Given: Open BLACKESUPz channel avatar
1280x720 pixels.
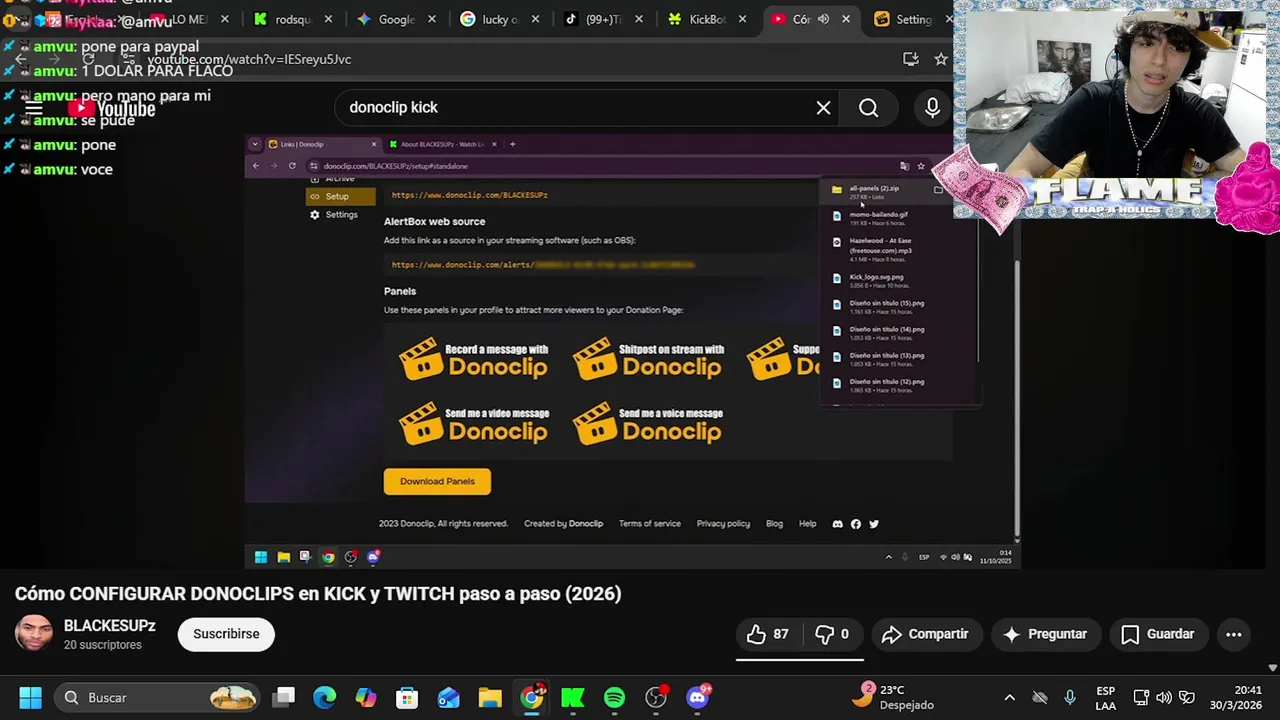Looking at the screenshot, I should click(x=34, y=634).
